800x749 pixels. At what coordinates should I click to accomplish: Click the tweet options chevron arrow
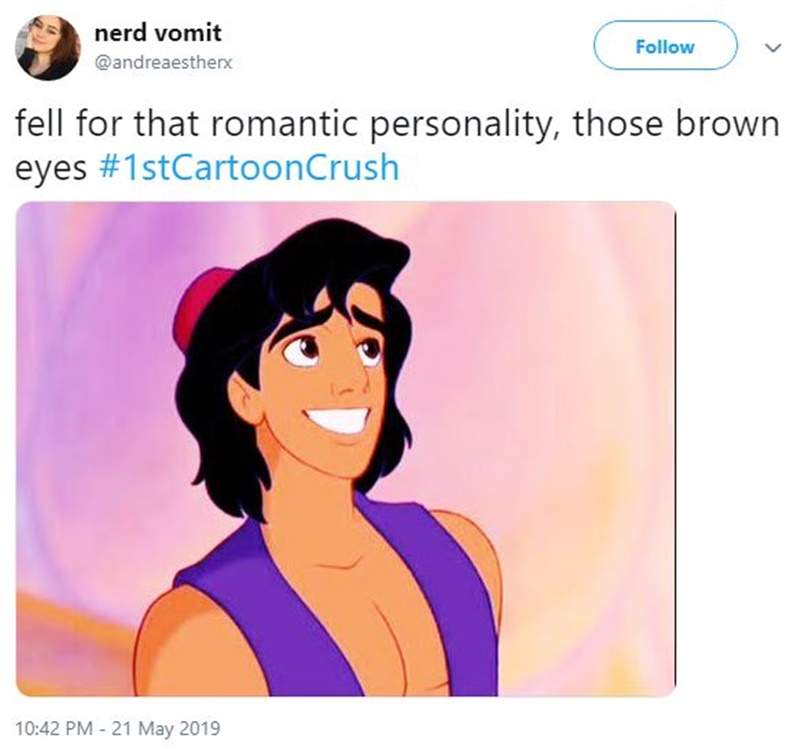(768, 47)
